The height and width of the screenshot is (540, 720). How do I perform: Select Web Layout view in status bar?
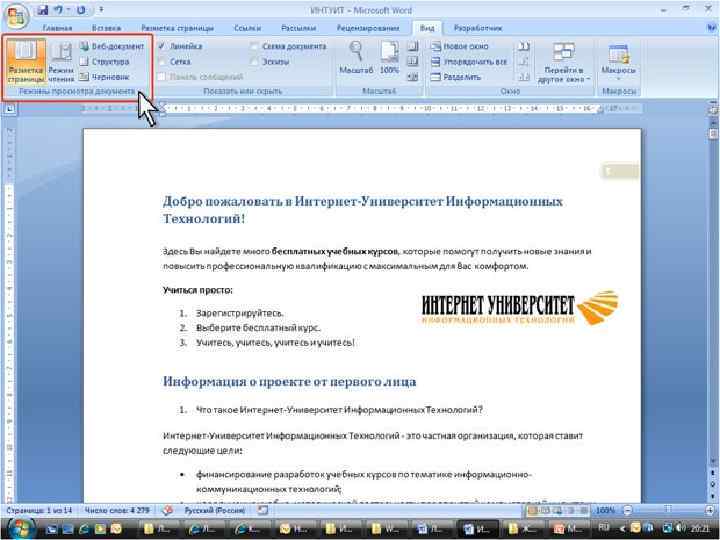coord(558,510)
